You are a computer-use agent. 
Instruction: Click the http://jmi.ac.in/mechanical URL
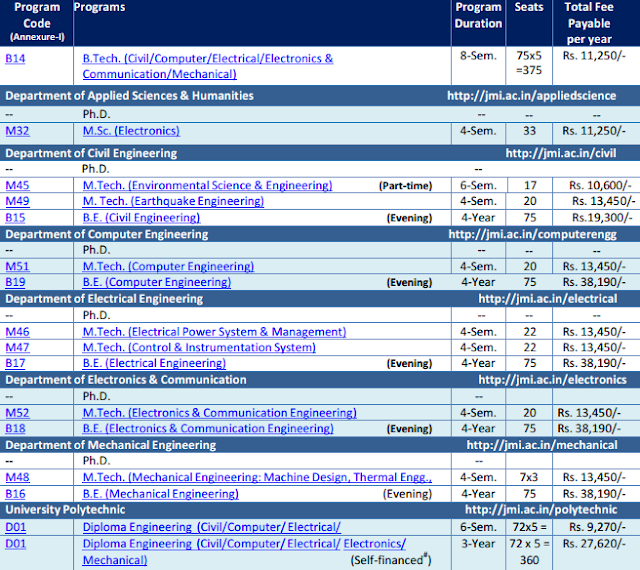542,445
